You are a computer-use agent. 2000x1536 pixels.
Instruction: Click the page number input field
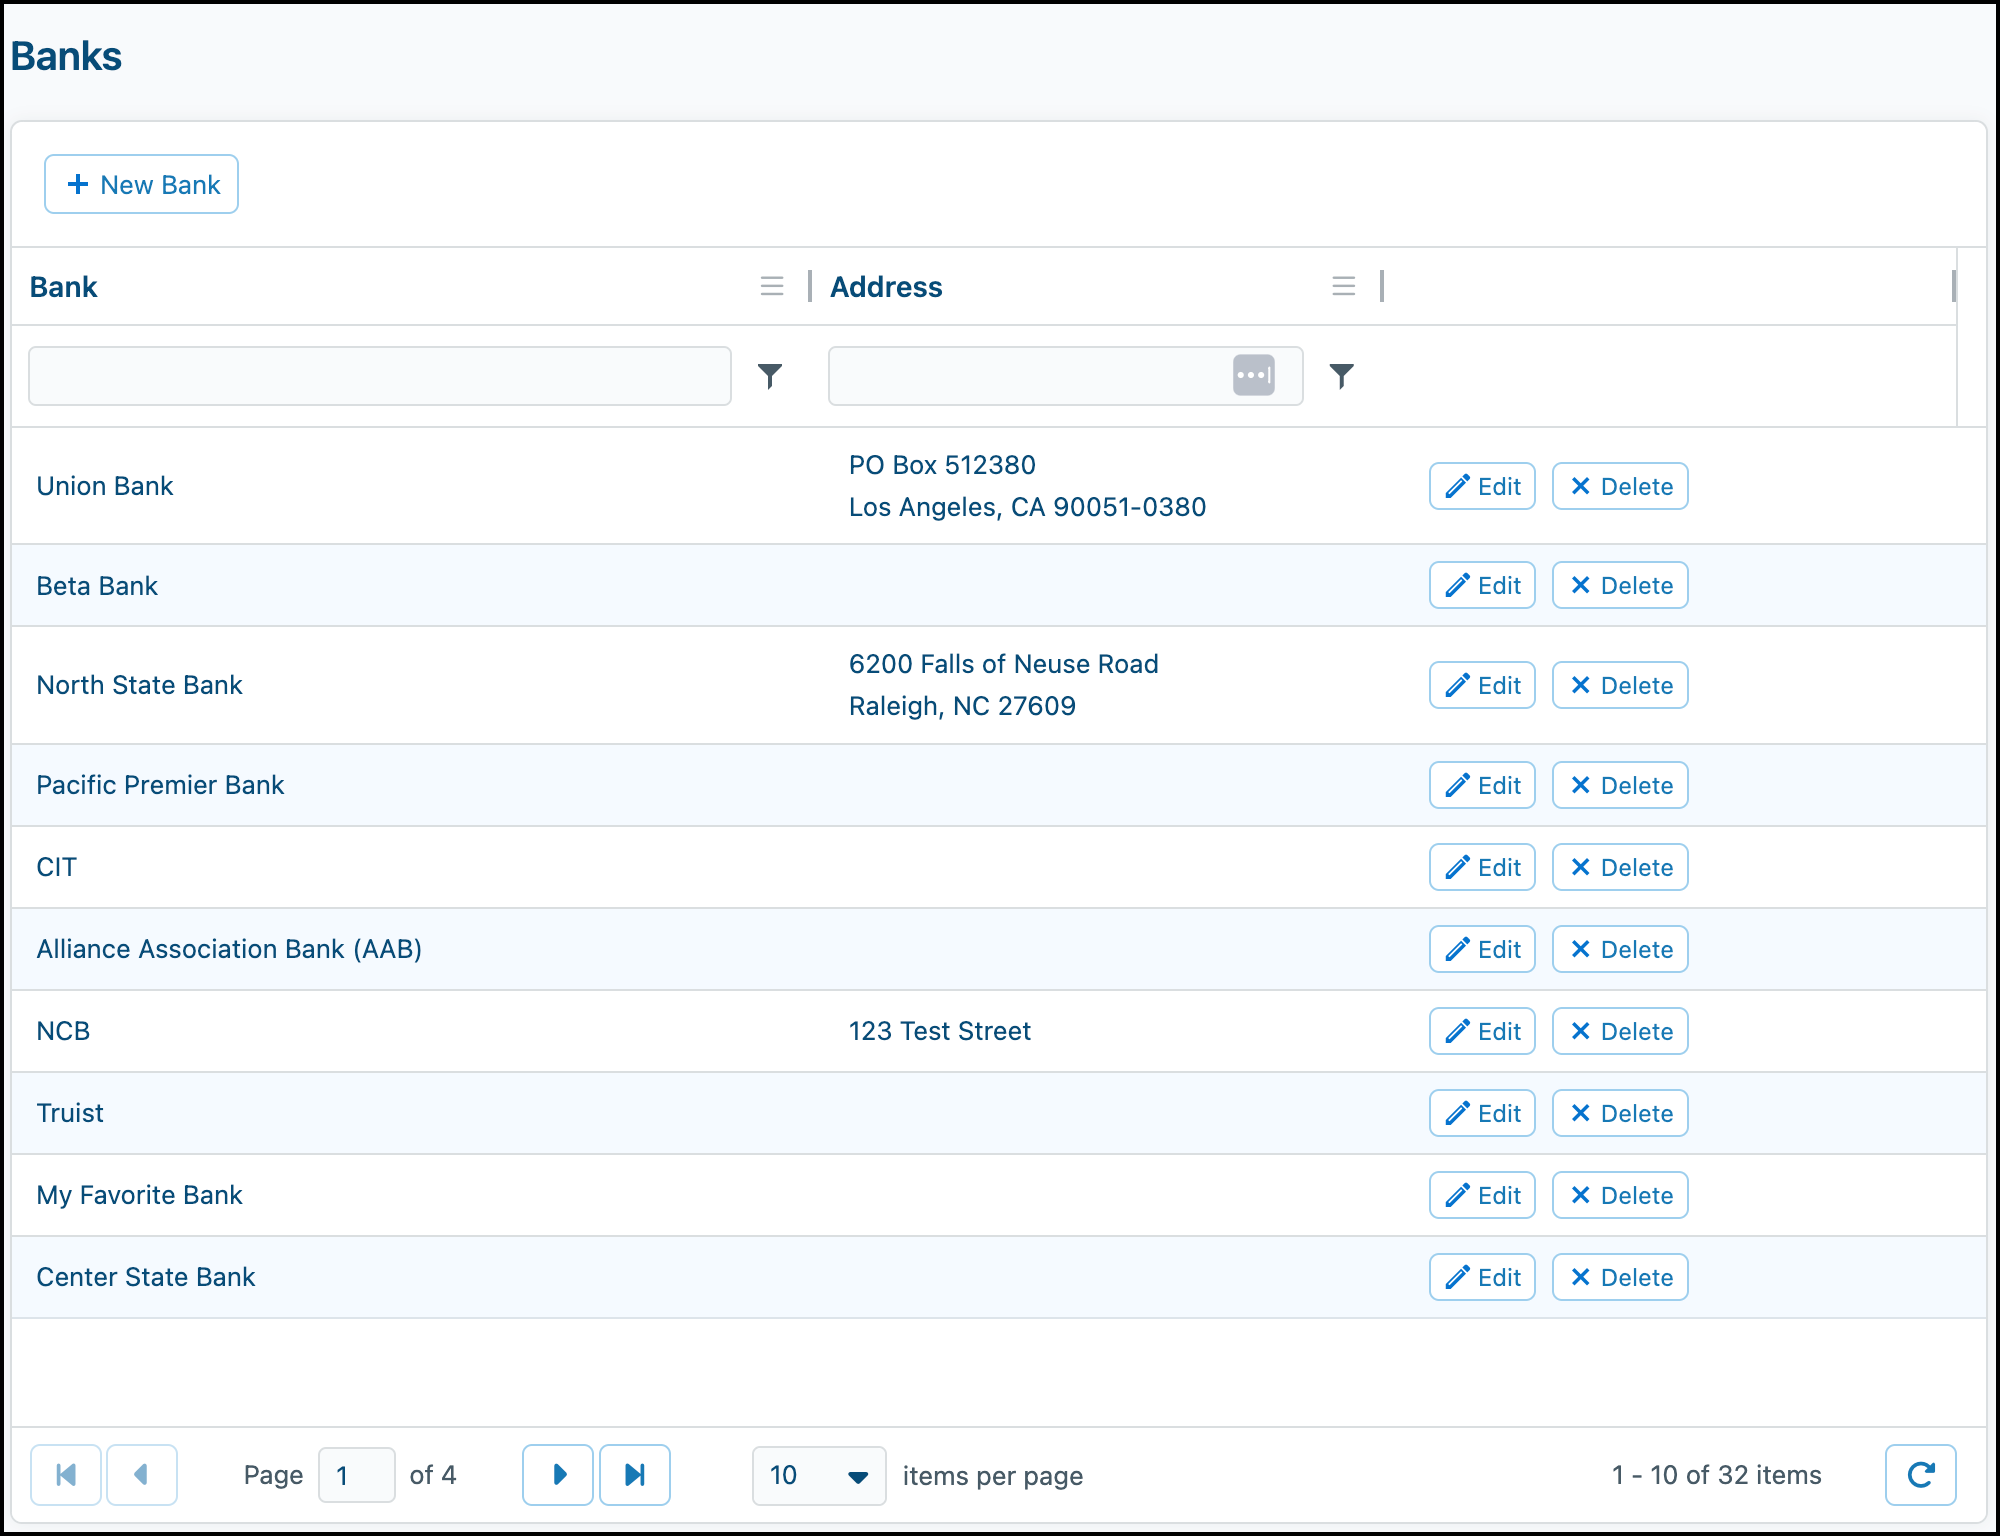[x=357, y=1475]
